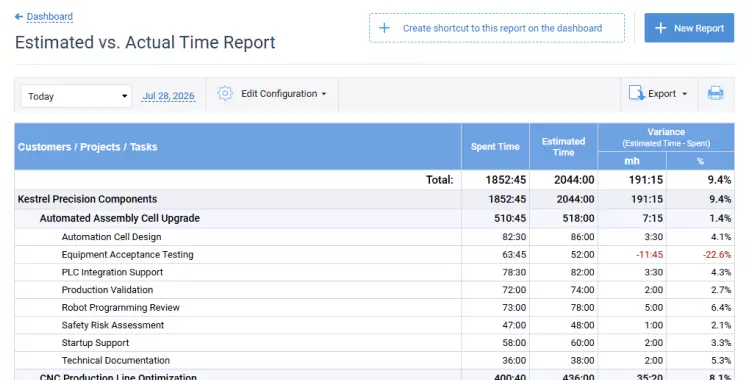
Task: Go back via the Dashboard link
Action: tap(50, 17)
